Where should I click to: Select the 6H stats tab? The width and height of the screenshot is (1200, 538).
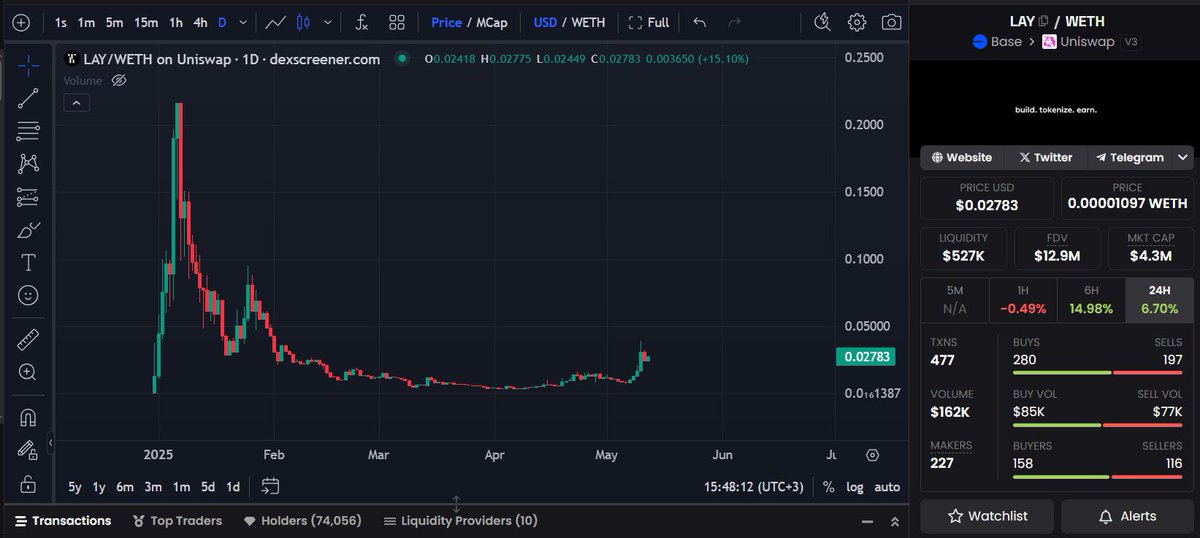[x=1091, y=301]
